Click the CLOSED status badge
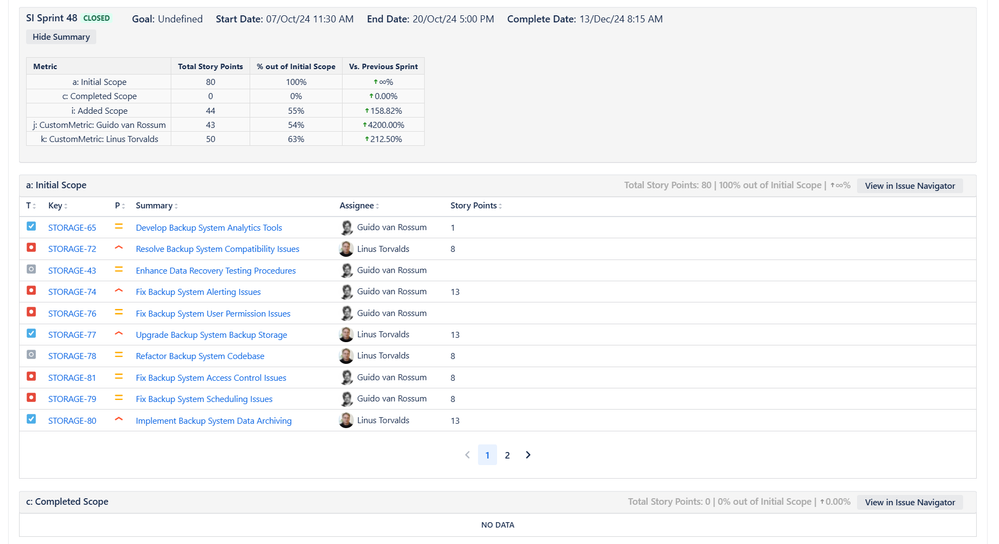This screenshot has width=999, height=544. (x=97, y=18)
